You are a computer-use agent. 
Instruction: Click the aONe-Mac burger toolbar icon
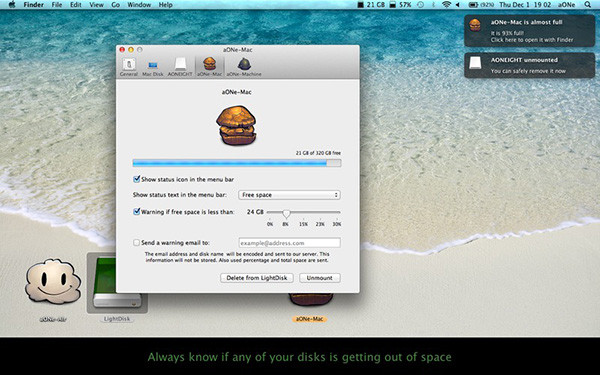pyautogui.click(x=209, y=67)
